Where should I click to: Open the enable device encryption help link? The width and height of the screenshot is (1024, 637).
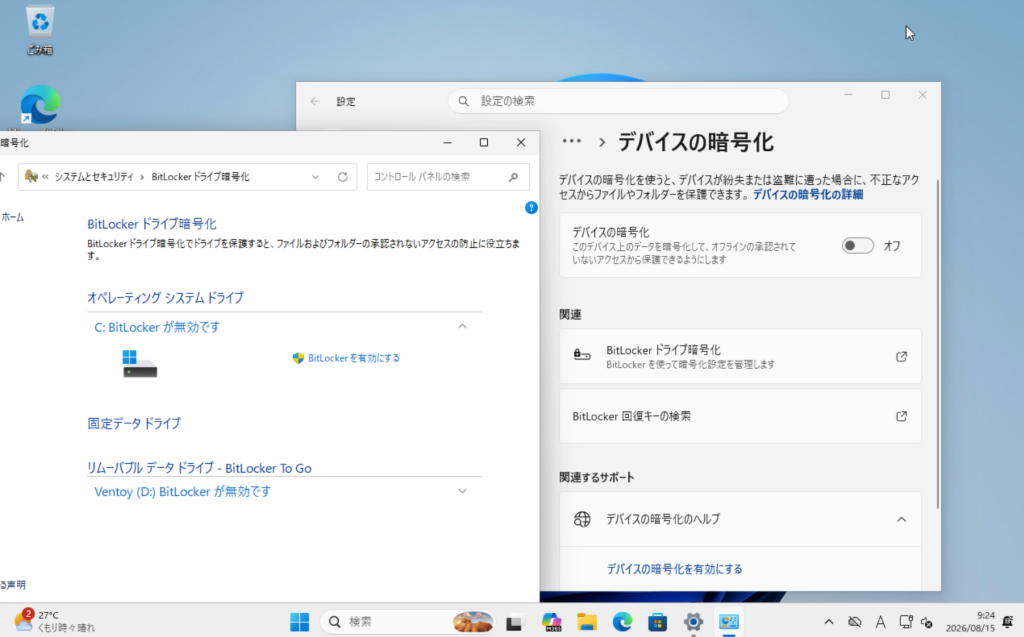(x=674, y=569)
